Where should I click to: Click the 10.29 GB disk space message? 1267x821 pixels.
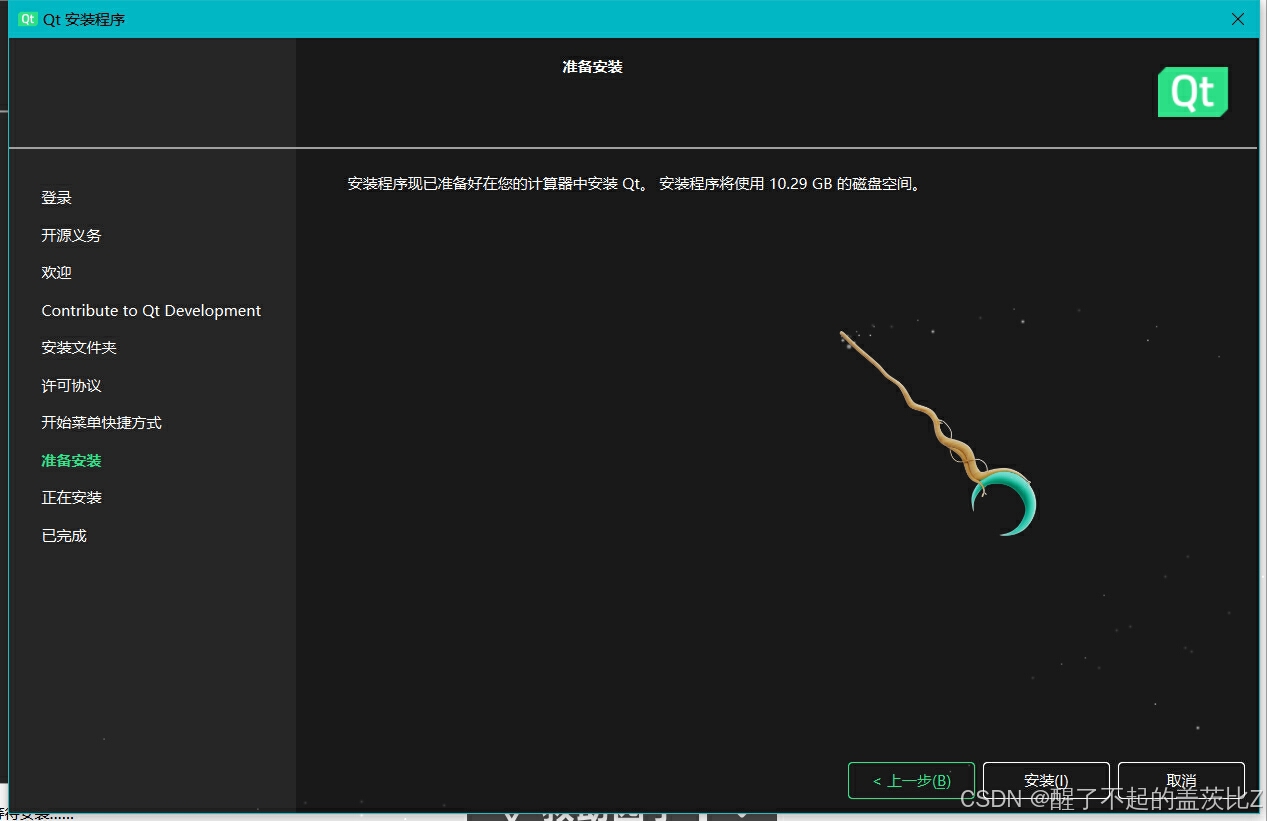[x=634, y=184]
